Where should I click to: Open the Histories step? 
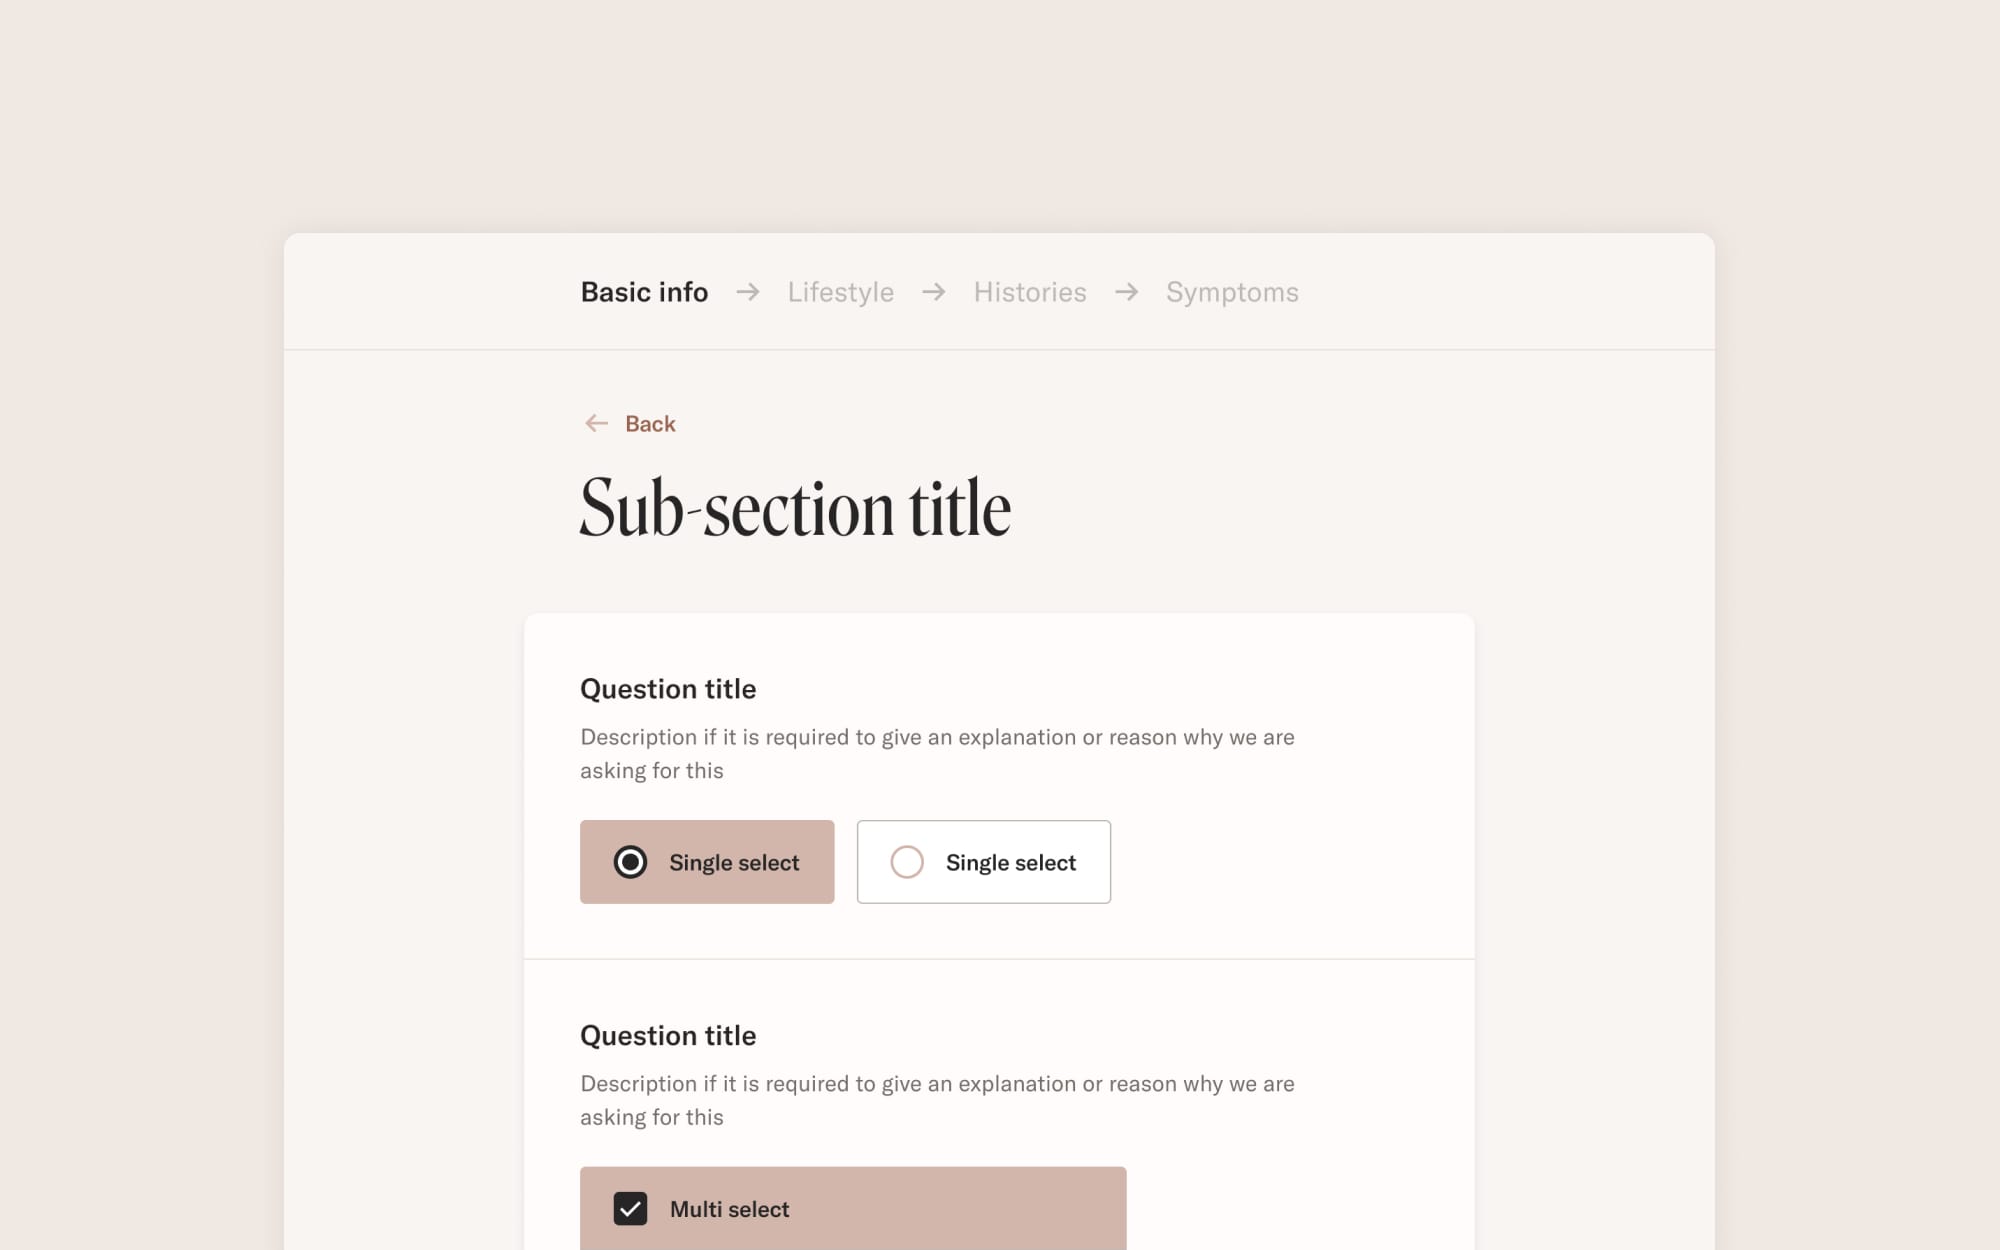point(1029,292)
